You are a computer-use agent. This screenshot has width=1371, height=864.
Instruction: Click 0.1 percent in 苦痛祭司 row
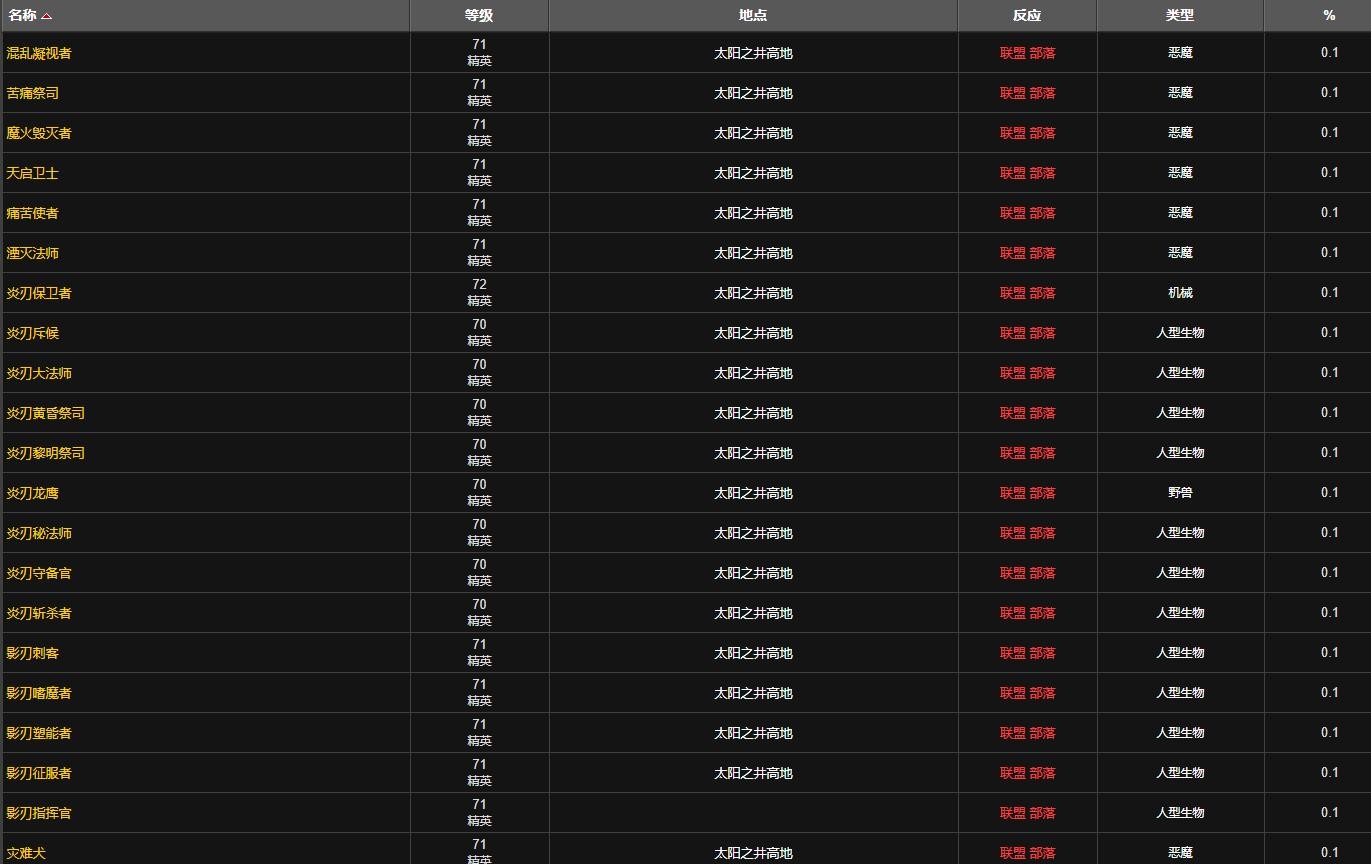[1329, 93]
